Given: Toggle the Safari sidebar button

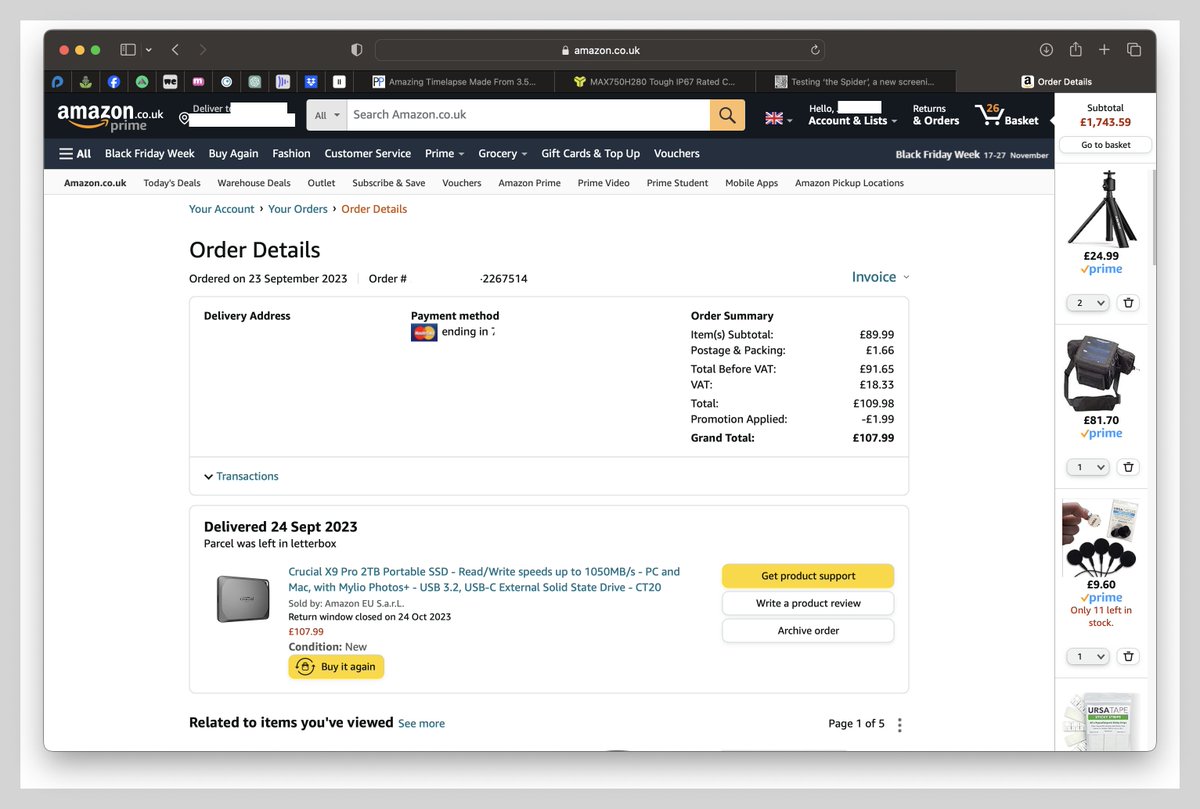Looking at the screenshot, I should (128, 49).
